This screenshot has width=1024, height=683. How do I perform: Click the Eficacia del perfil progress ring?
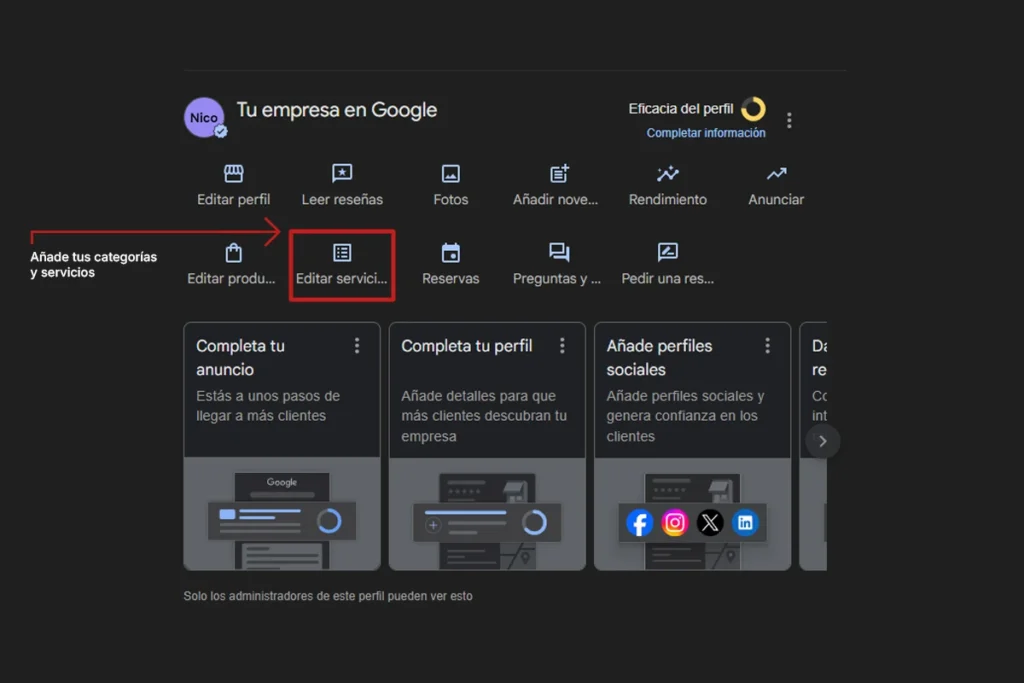[753, 109]
